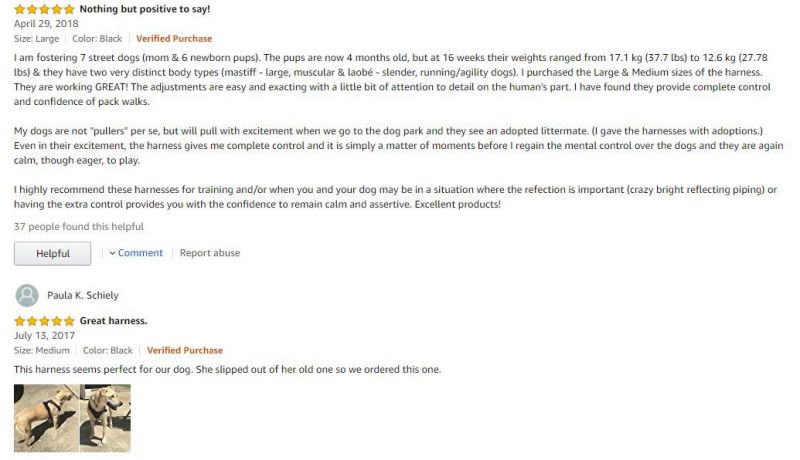Viewport: 800px width, 460px height.
Task: Click the Color: Black label on first review
Action: [97, 39]
